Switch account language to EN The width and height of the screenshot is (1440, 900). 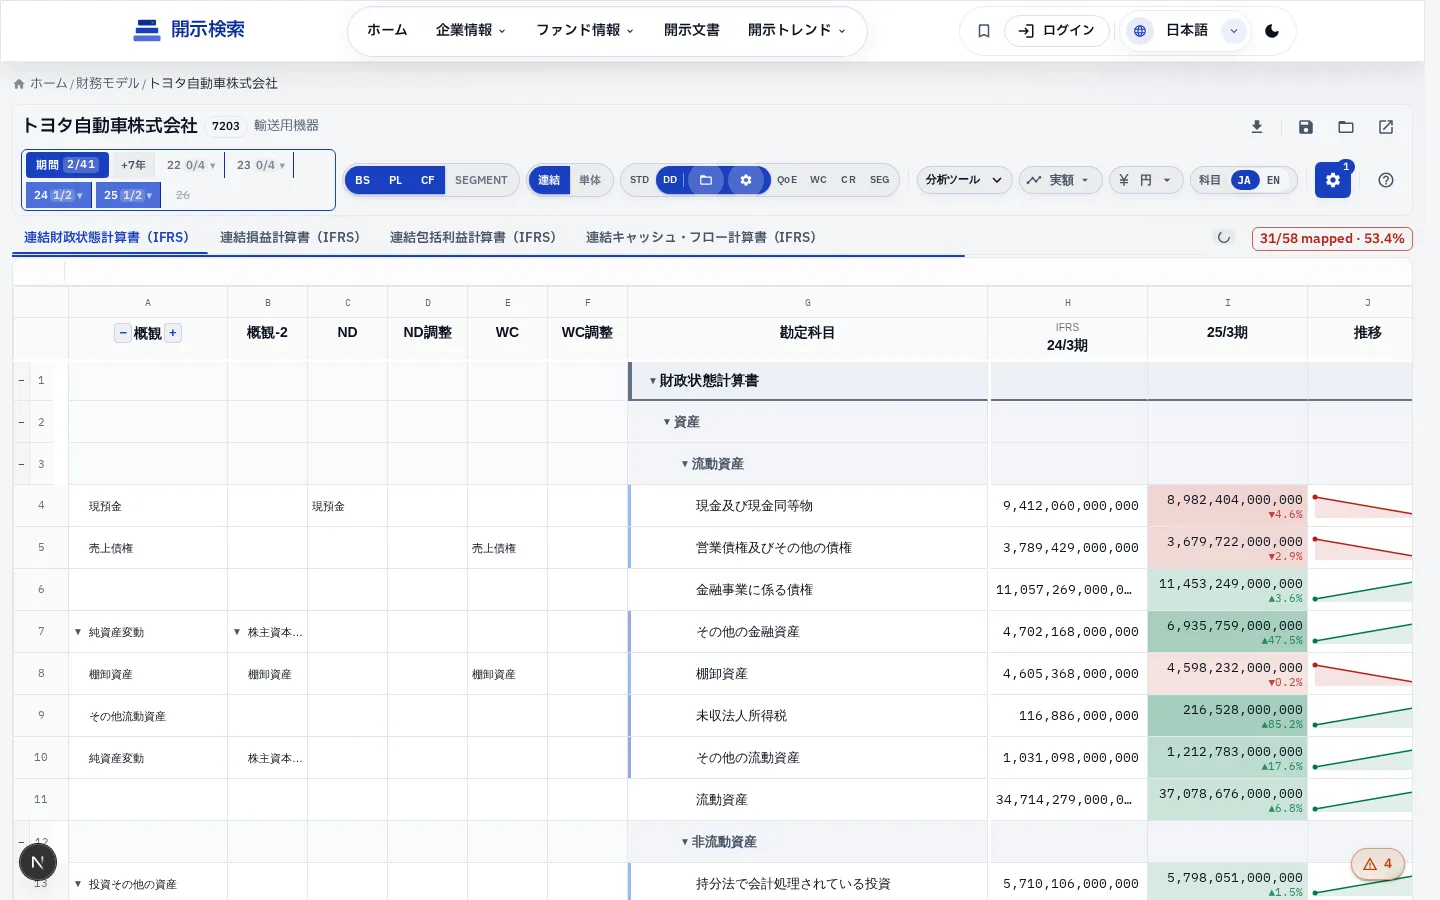coord(1273,180)
